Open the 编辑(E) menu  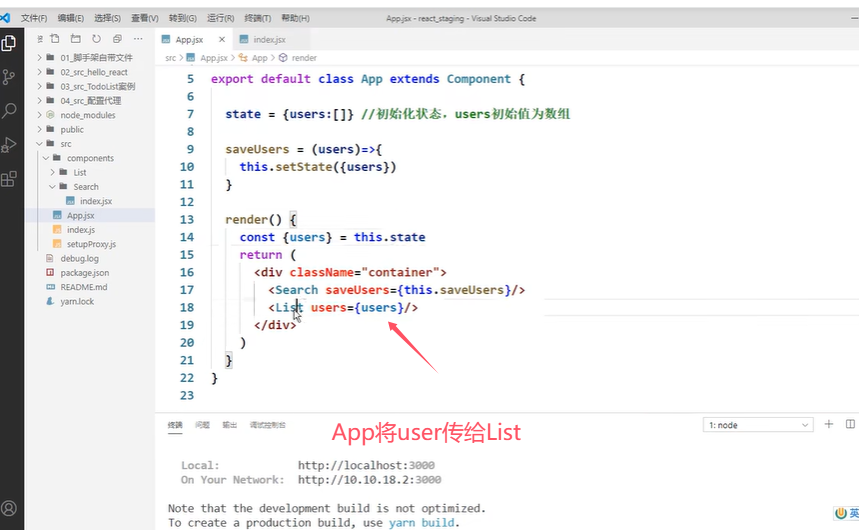coord(71,18)
